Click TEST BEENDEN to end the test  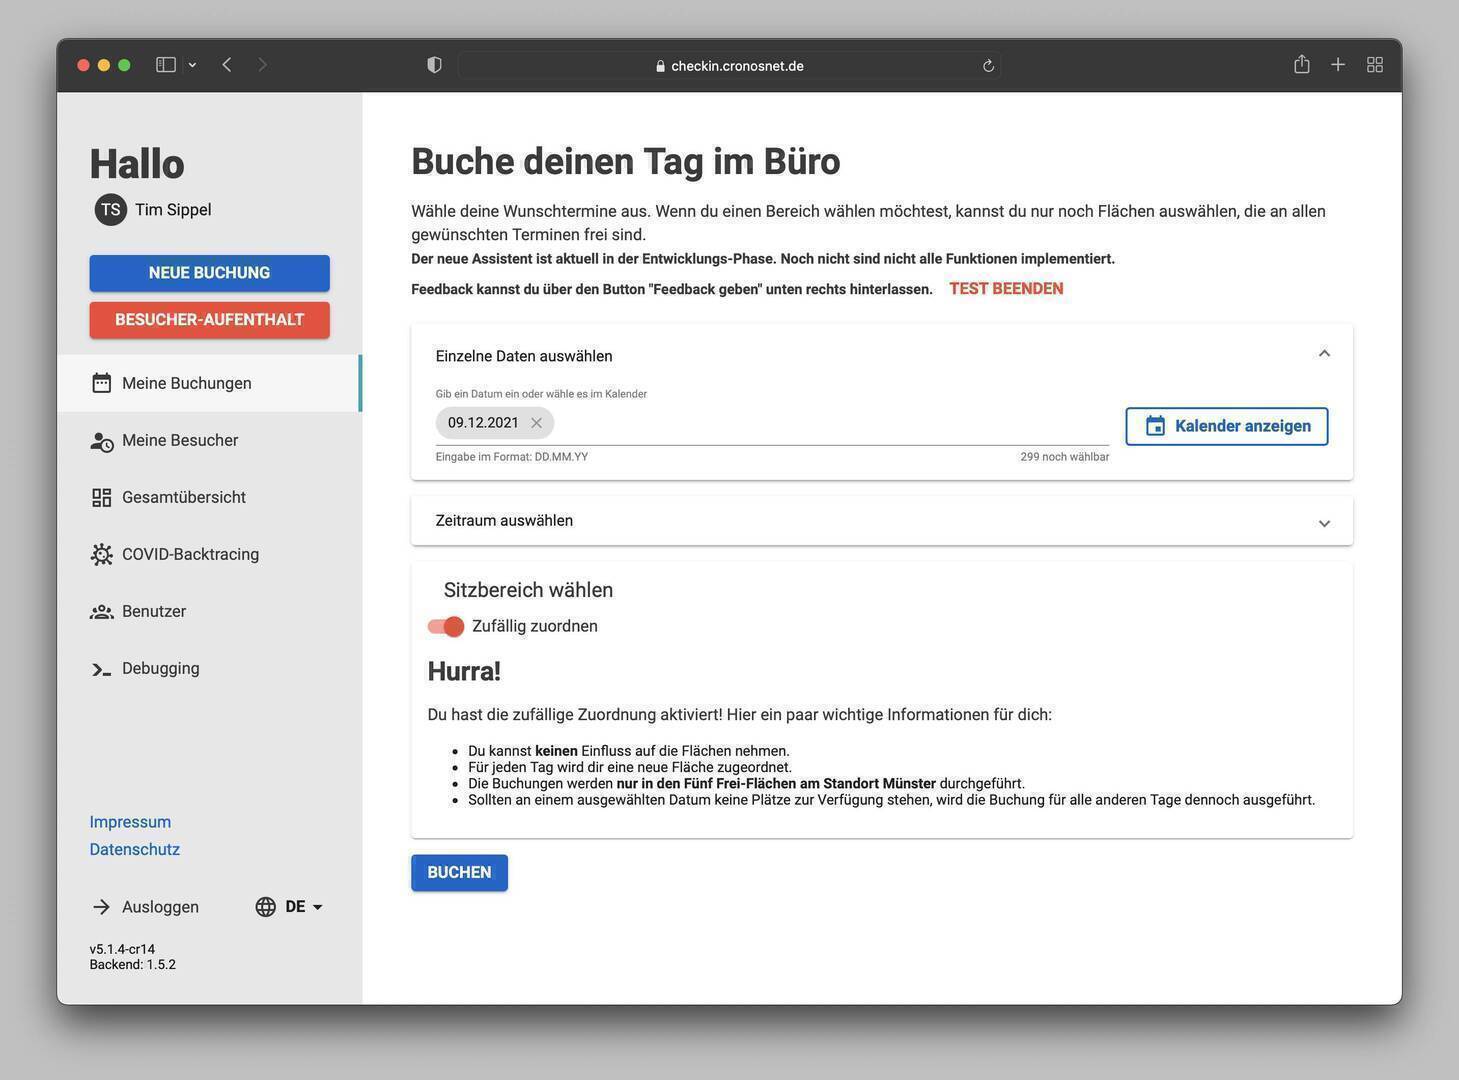(1006, 289)
